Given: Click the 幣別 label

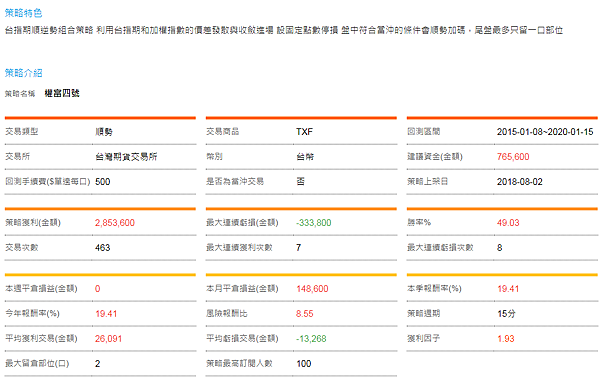Looking at the screenshot, I should 214,156.
